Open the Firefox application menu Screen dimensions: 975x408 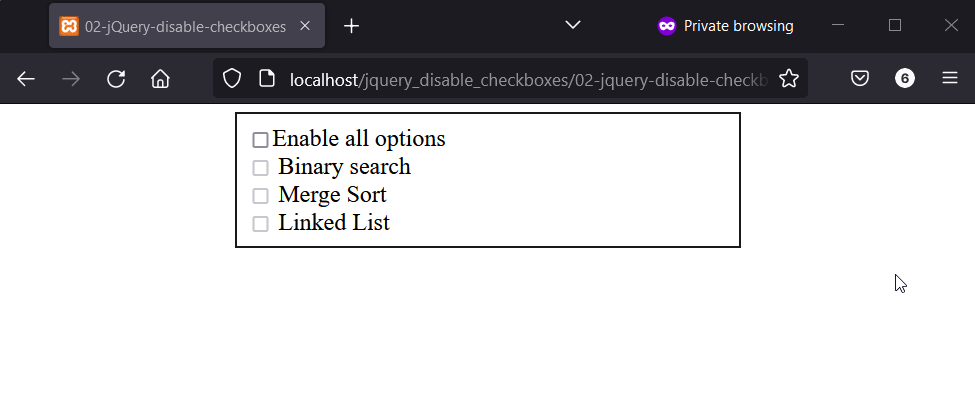click(950, 79)
